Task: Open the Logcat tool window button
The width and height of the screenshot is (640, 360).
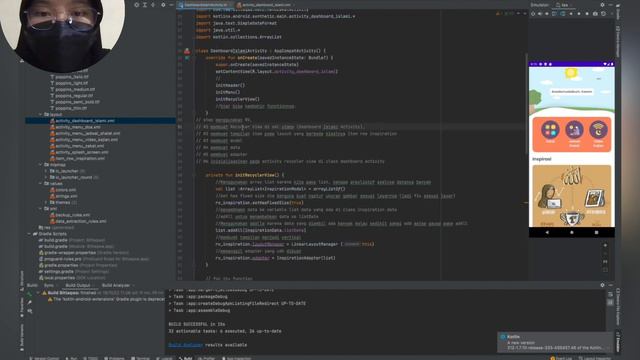Action: [164, 358]
